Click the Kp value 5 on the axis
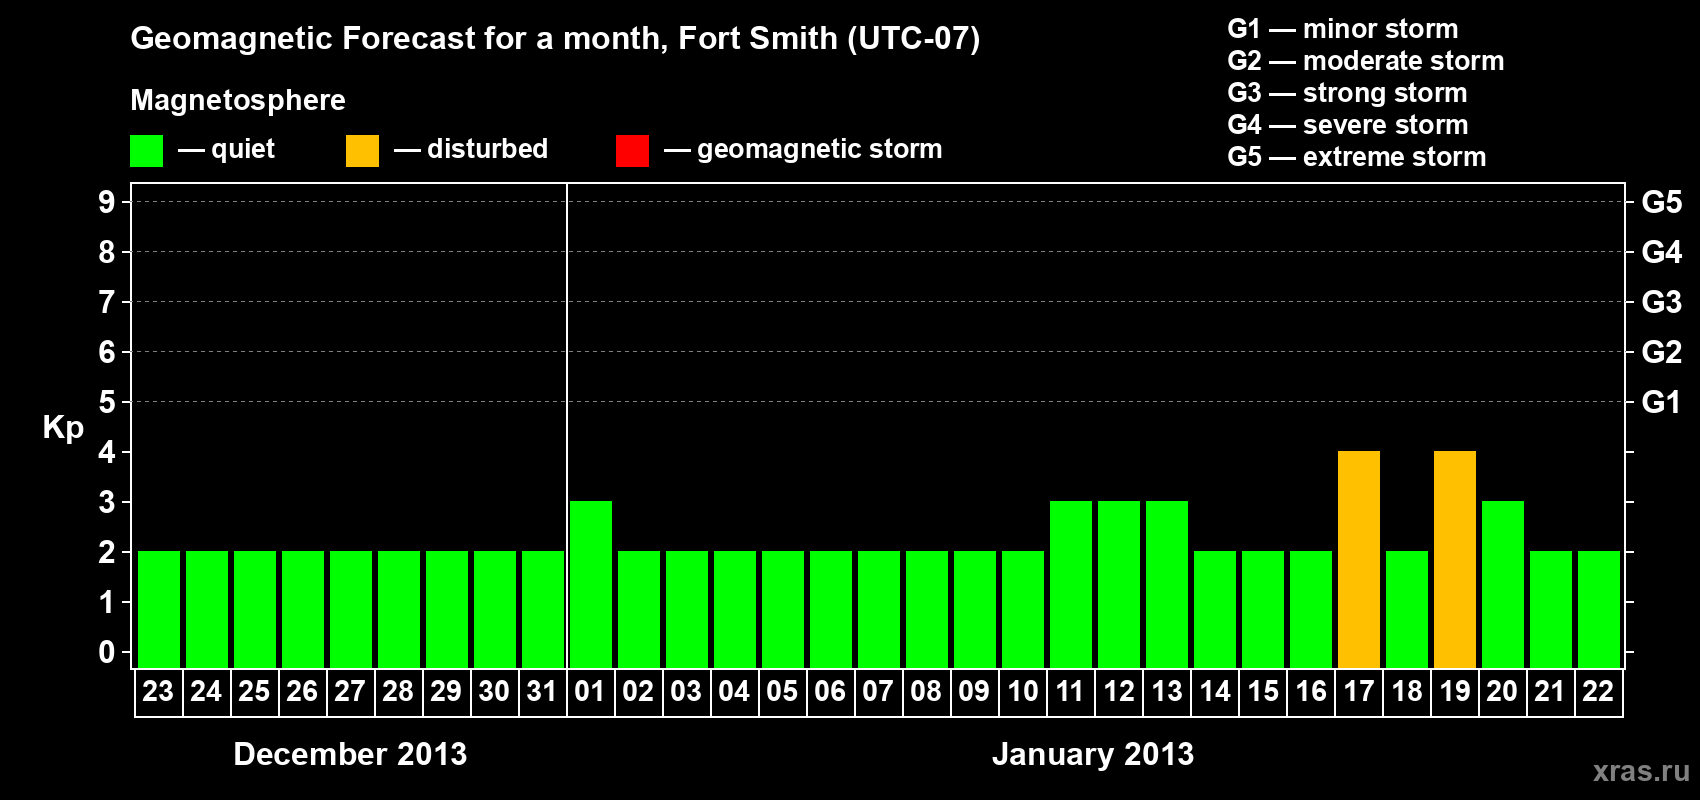This screenshot has height=800, width=1700. (107, 402)
